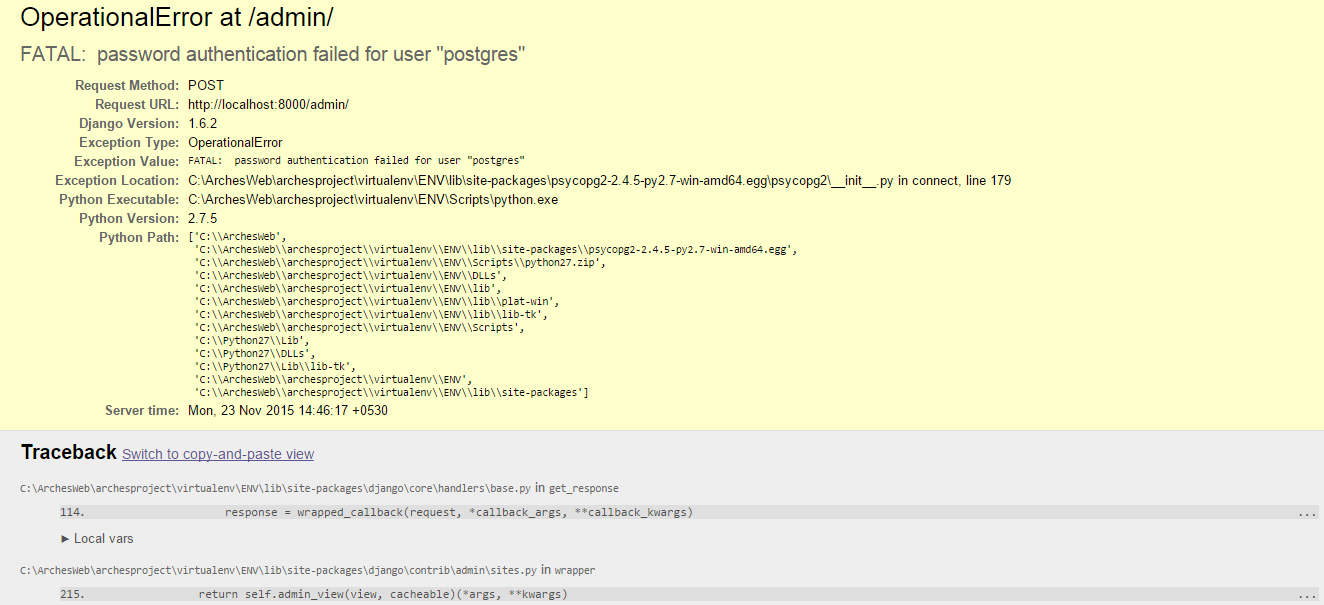Select file path admin\sites.py in wrapper
The height and width of the screenshot is (605, 1324).
point(279,571)
